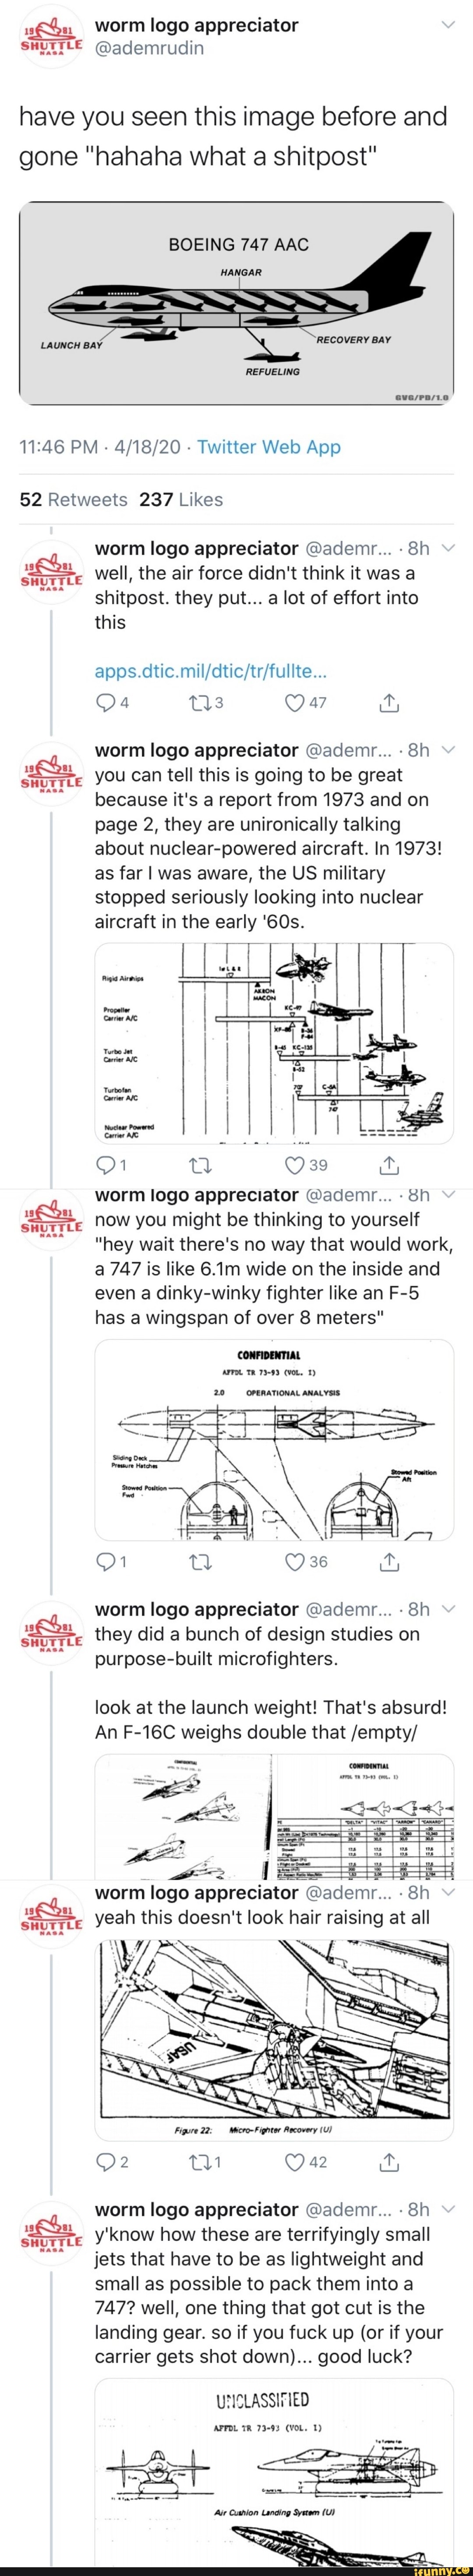View the 52 Retweets list
The height and width of the screenshot is (2576, 473).
(74, 499)
